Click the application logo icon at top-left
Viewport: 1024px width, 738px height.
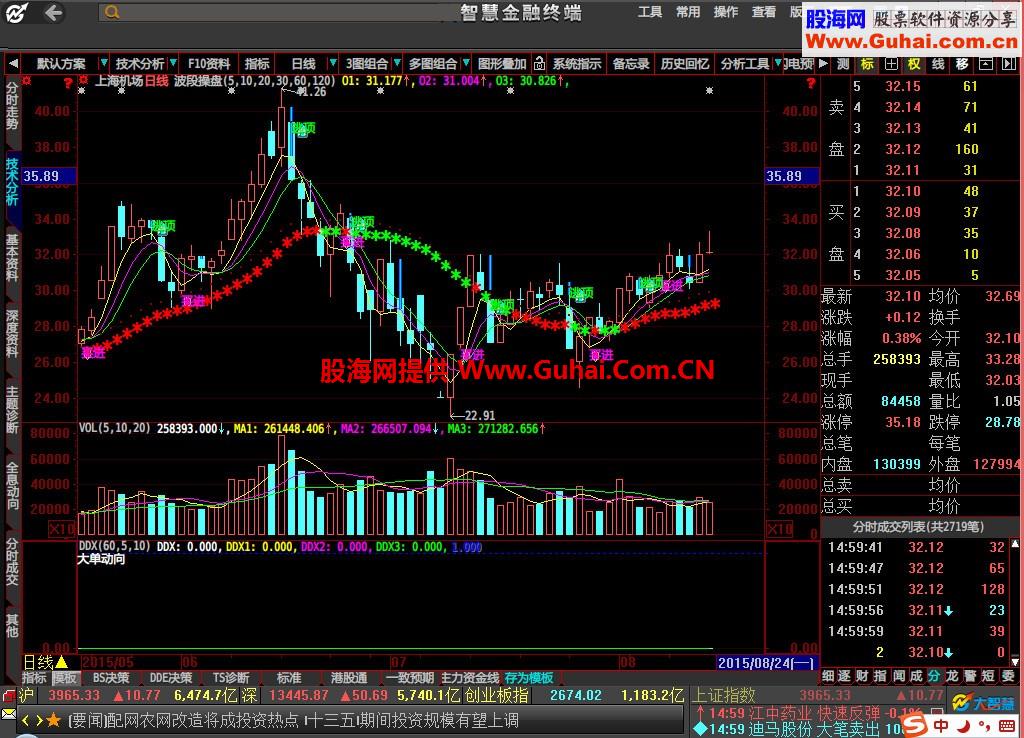16,12
